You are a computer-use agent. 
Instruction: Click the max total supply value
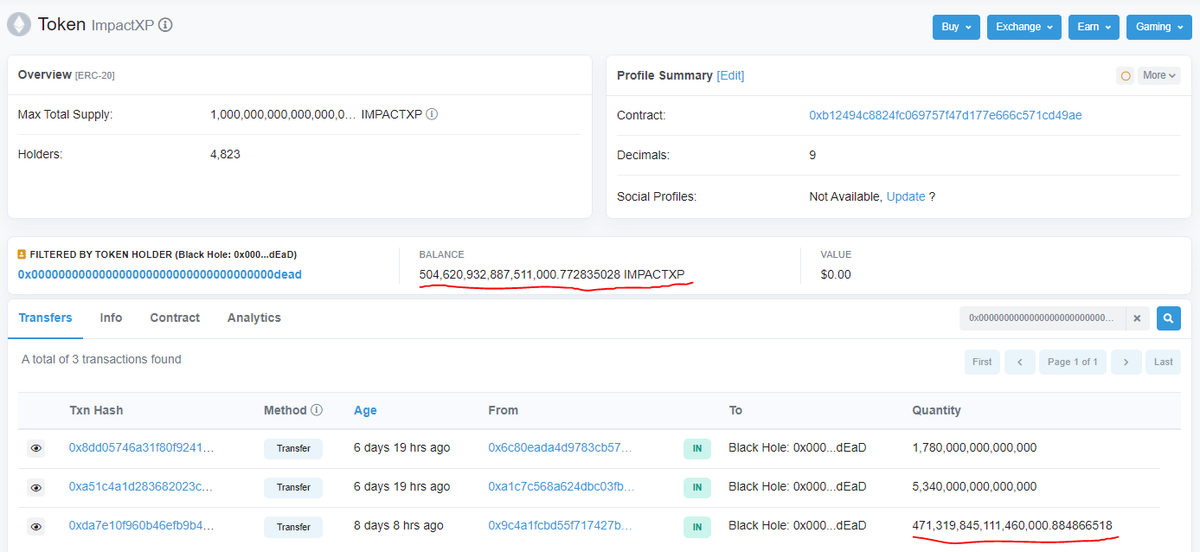[x=283, y=115]
